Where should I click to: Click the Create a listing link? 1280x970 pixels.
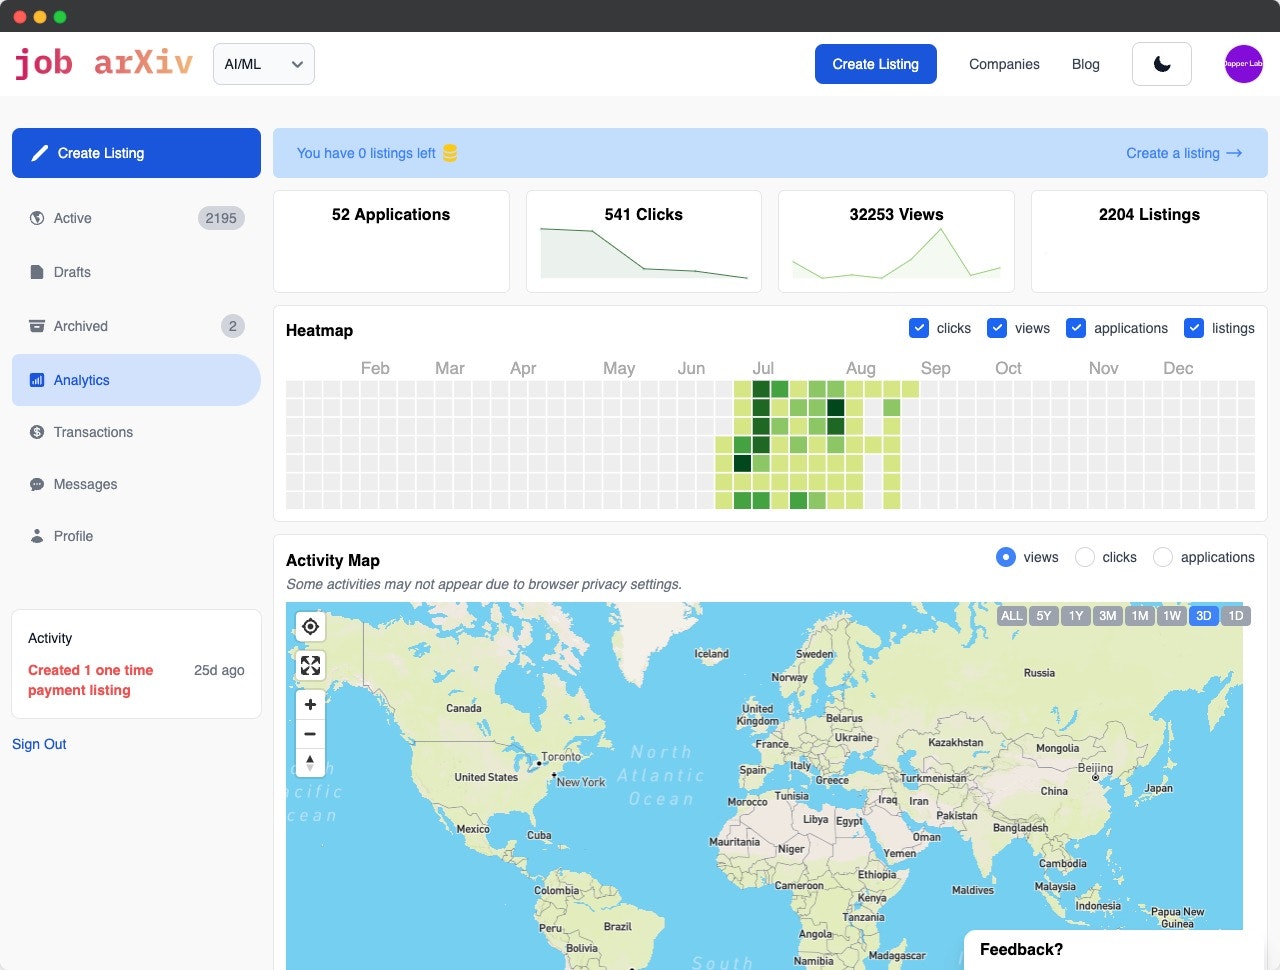1184,153
